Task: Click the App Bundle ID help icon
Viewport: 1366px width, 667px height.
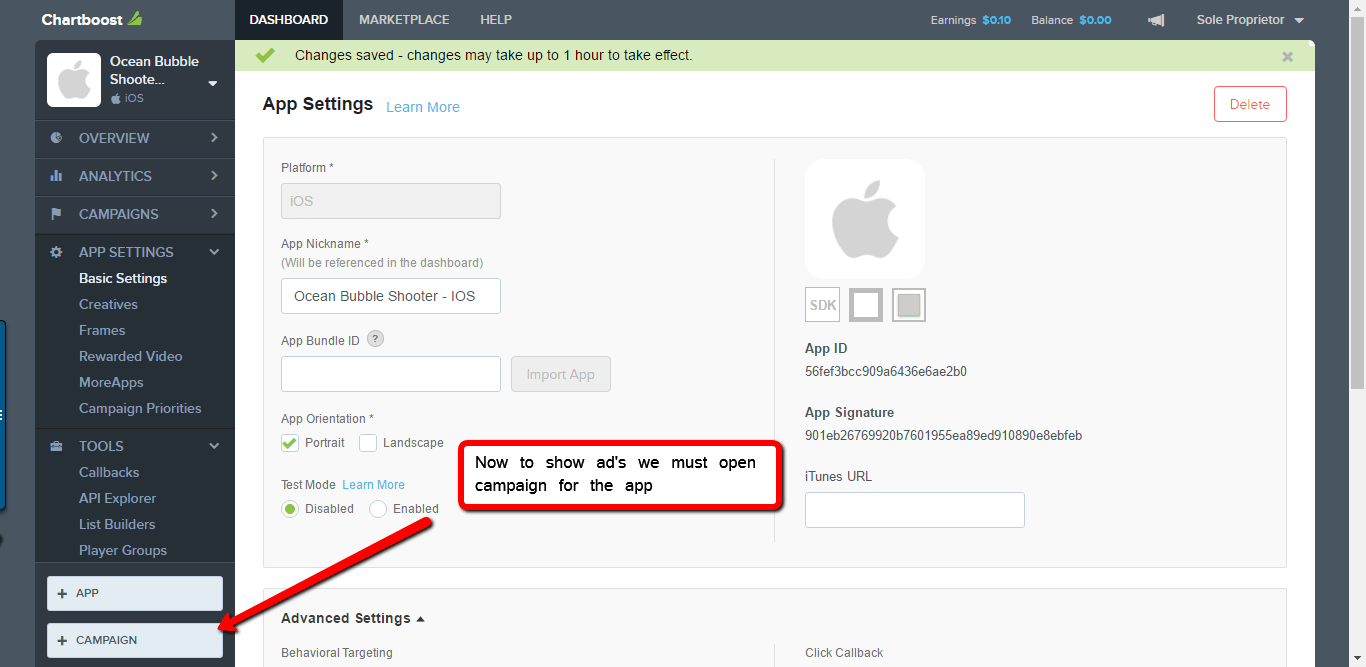Action: coord(375,339)
